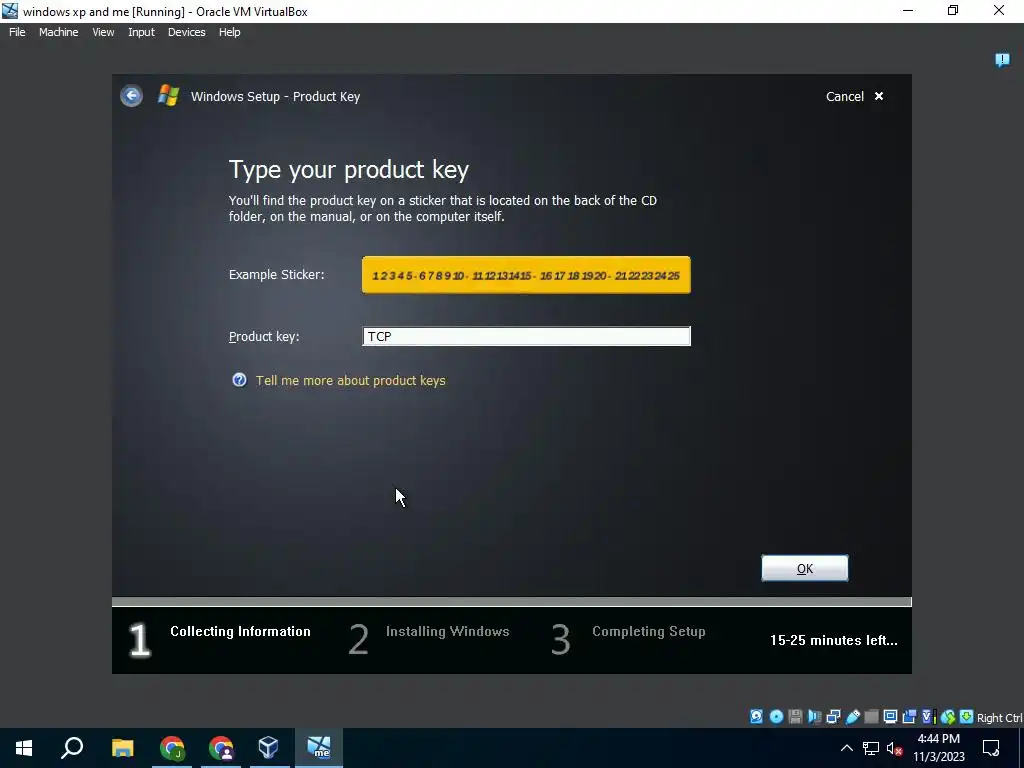
Task: Click the 'Collecting Information' step label
Action: [240, 632]
